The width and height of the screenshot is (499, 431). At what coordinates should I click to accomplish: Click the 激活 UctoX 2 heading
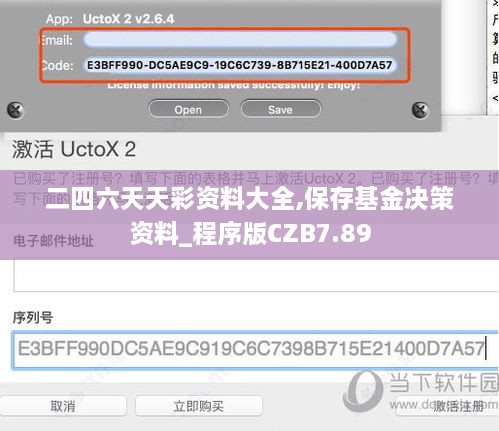[x=74, y=149]
